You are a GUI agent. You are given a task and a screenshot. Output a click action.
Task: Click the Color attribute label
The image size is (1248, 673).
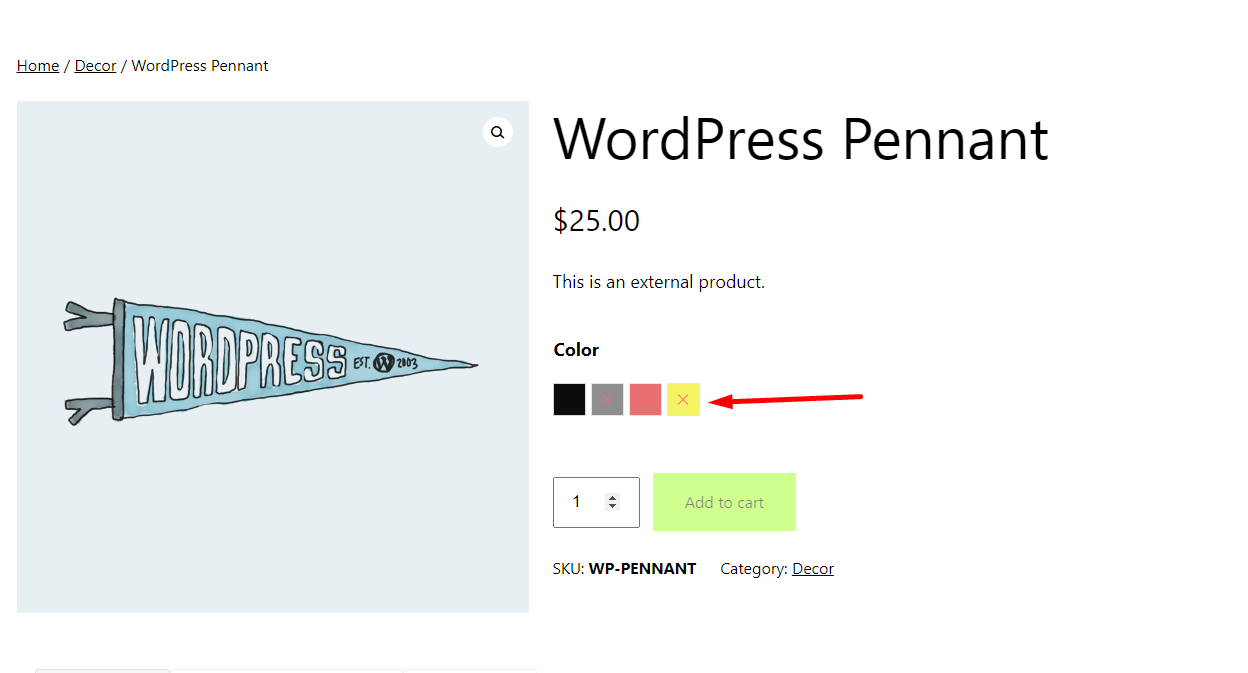click(576, 350)
